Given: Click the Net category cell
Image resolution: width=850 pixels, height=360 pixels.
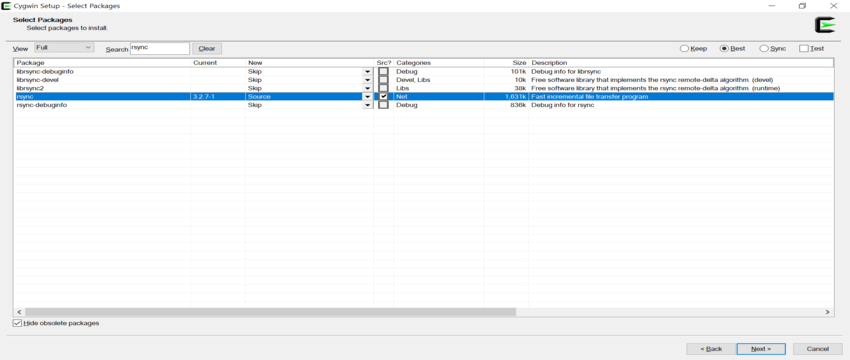Looking at the screenshot, I should [401, 97].
